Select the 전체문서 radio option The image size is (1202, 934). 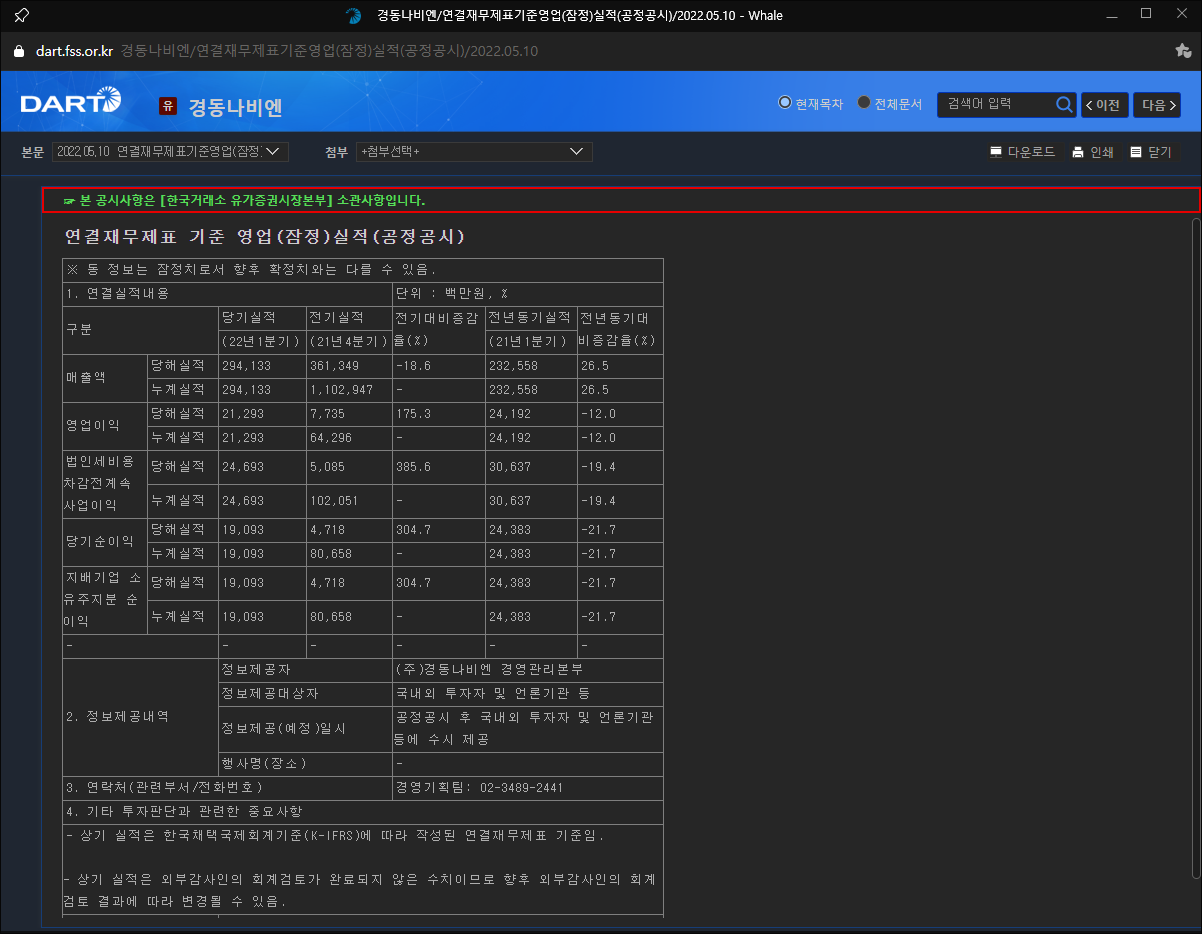(x=864, y=103)
